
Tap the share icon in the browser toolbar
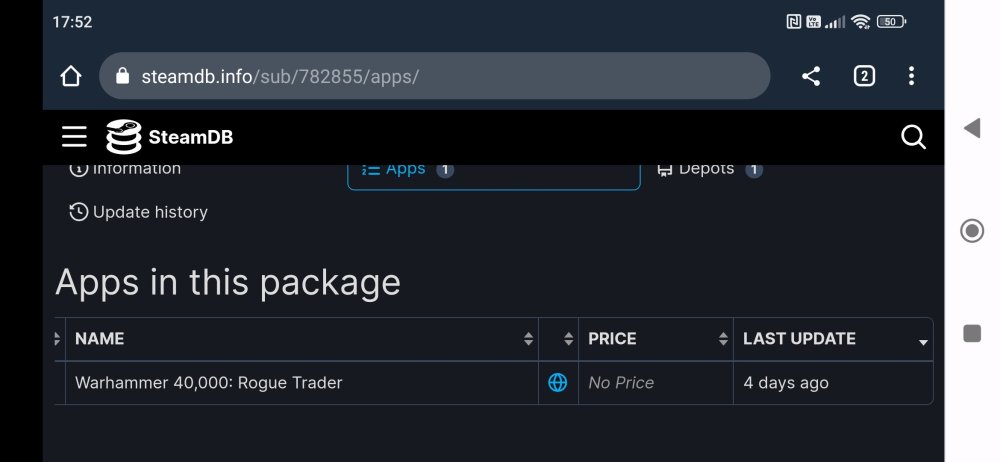[x=811, y=76]
